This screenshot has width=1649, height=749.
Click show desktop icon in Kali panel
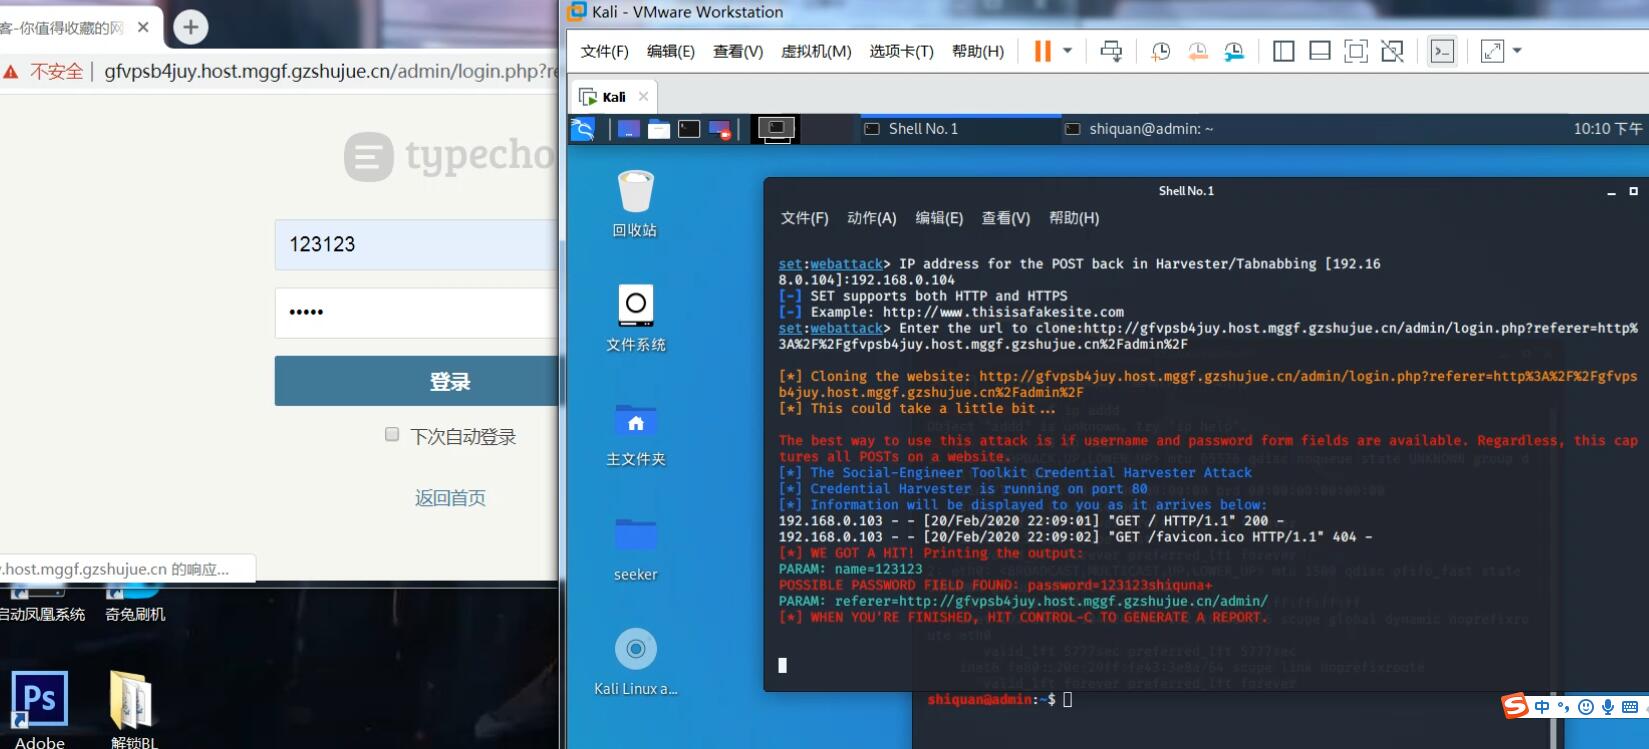tap(628, 128)
